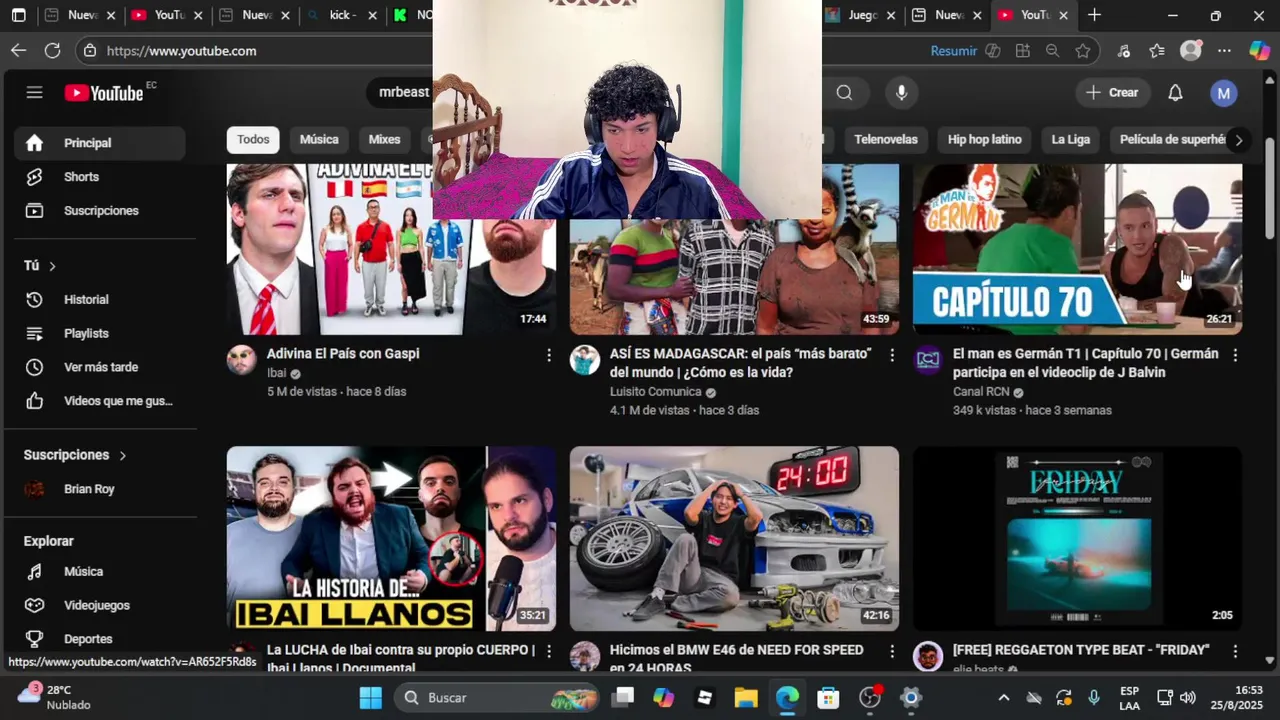Open more options for Adivina El País video
This screenshot has height=720, width=1280.
click(548, 355)
